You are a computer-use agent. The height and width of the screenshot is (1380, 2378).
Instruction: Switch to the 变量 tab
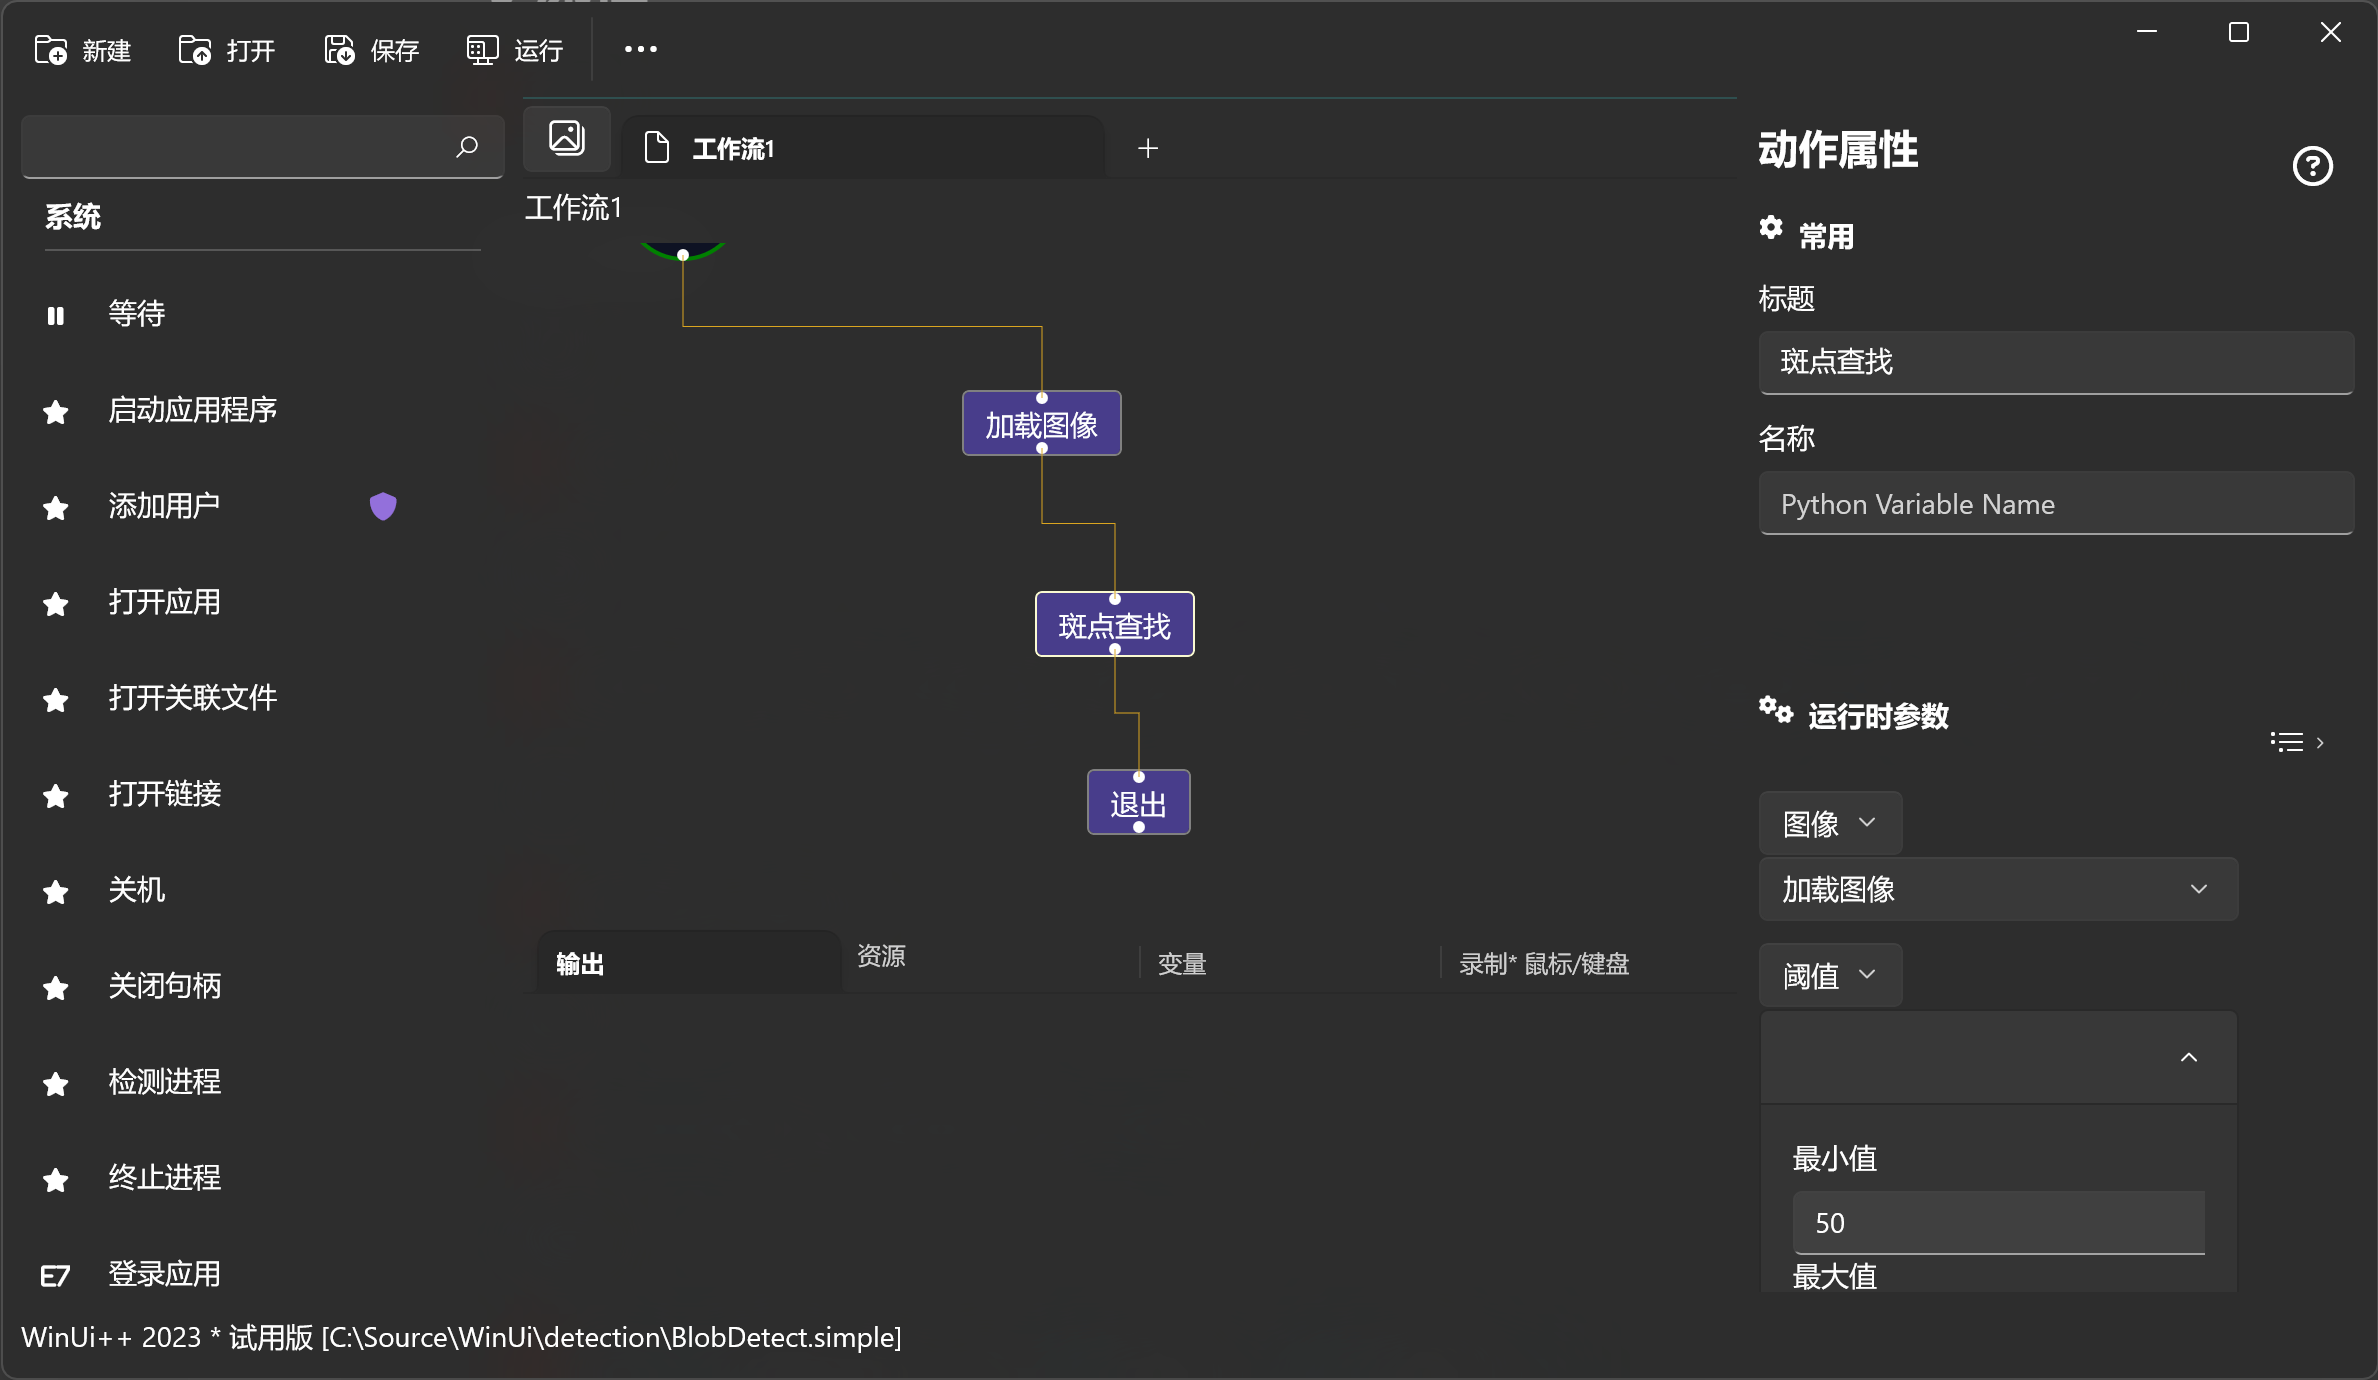pos(1180,963)
